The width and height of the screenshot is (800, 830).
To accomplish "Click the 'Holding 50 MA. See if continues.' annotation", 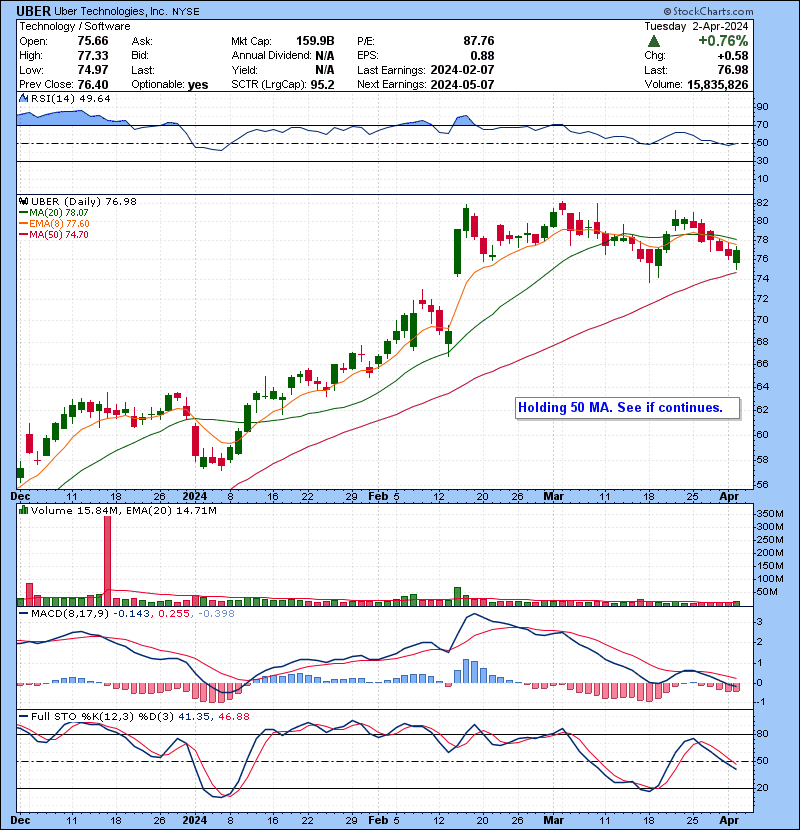I will coord(627,408).
